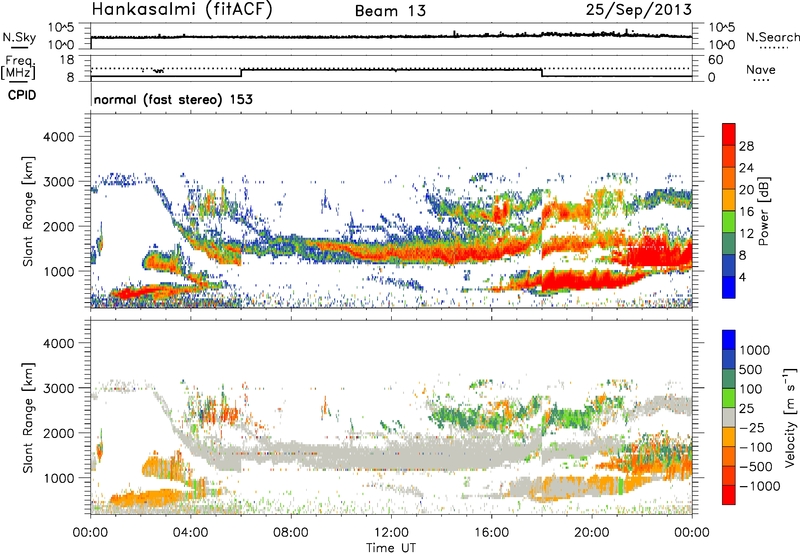
Task: Click the 3000 tick on the velocity panel axis
Action: (59, 388)
